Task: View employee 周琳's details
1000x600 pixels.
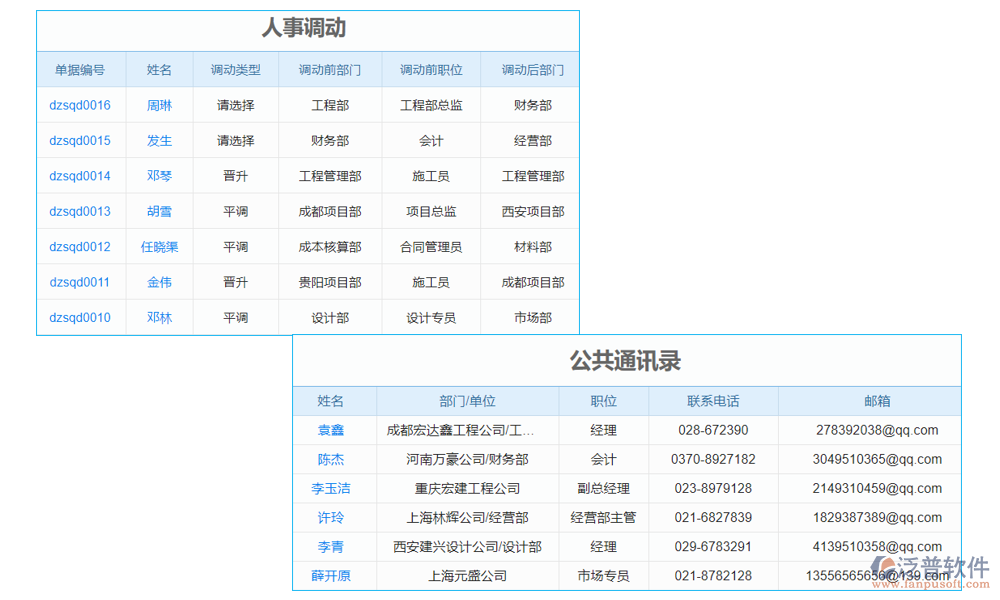Action: point(159,105)
